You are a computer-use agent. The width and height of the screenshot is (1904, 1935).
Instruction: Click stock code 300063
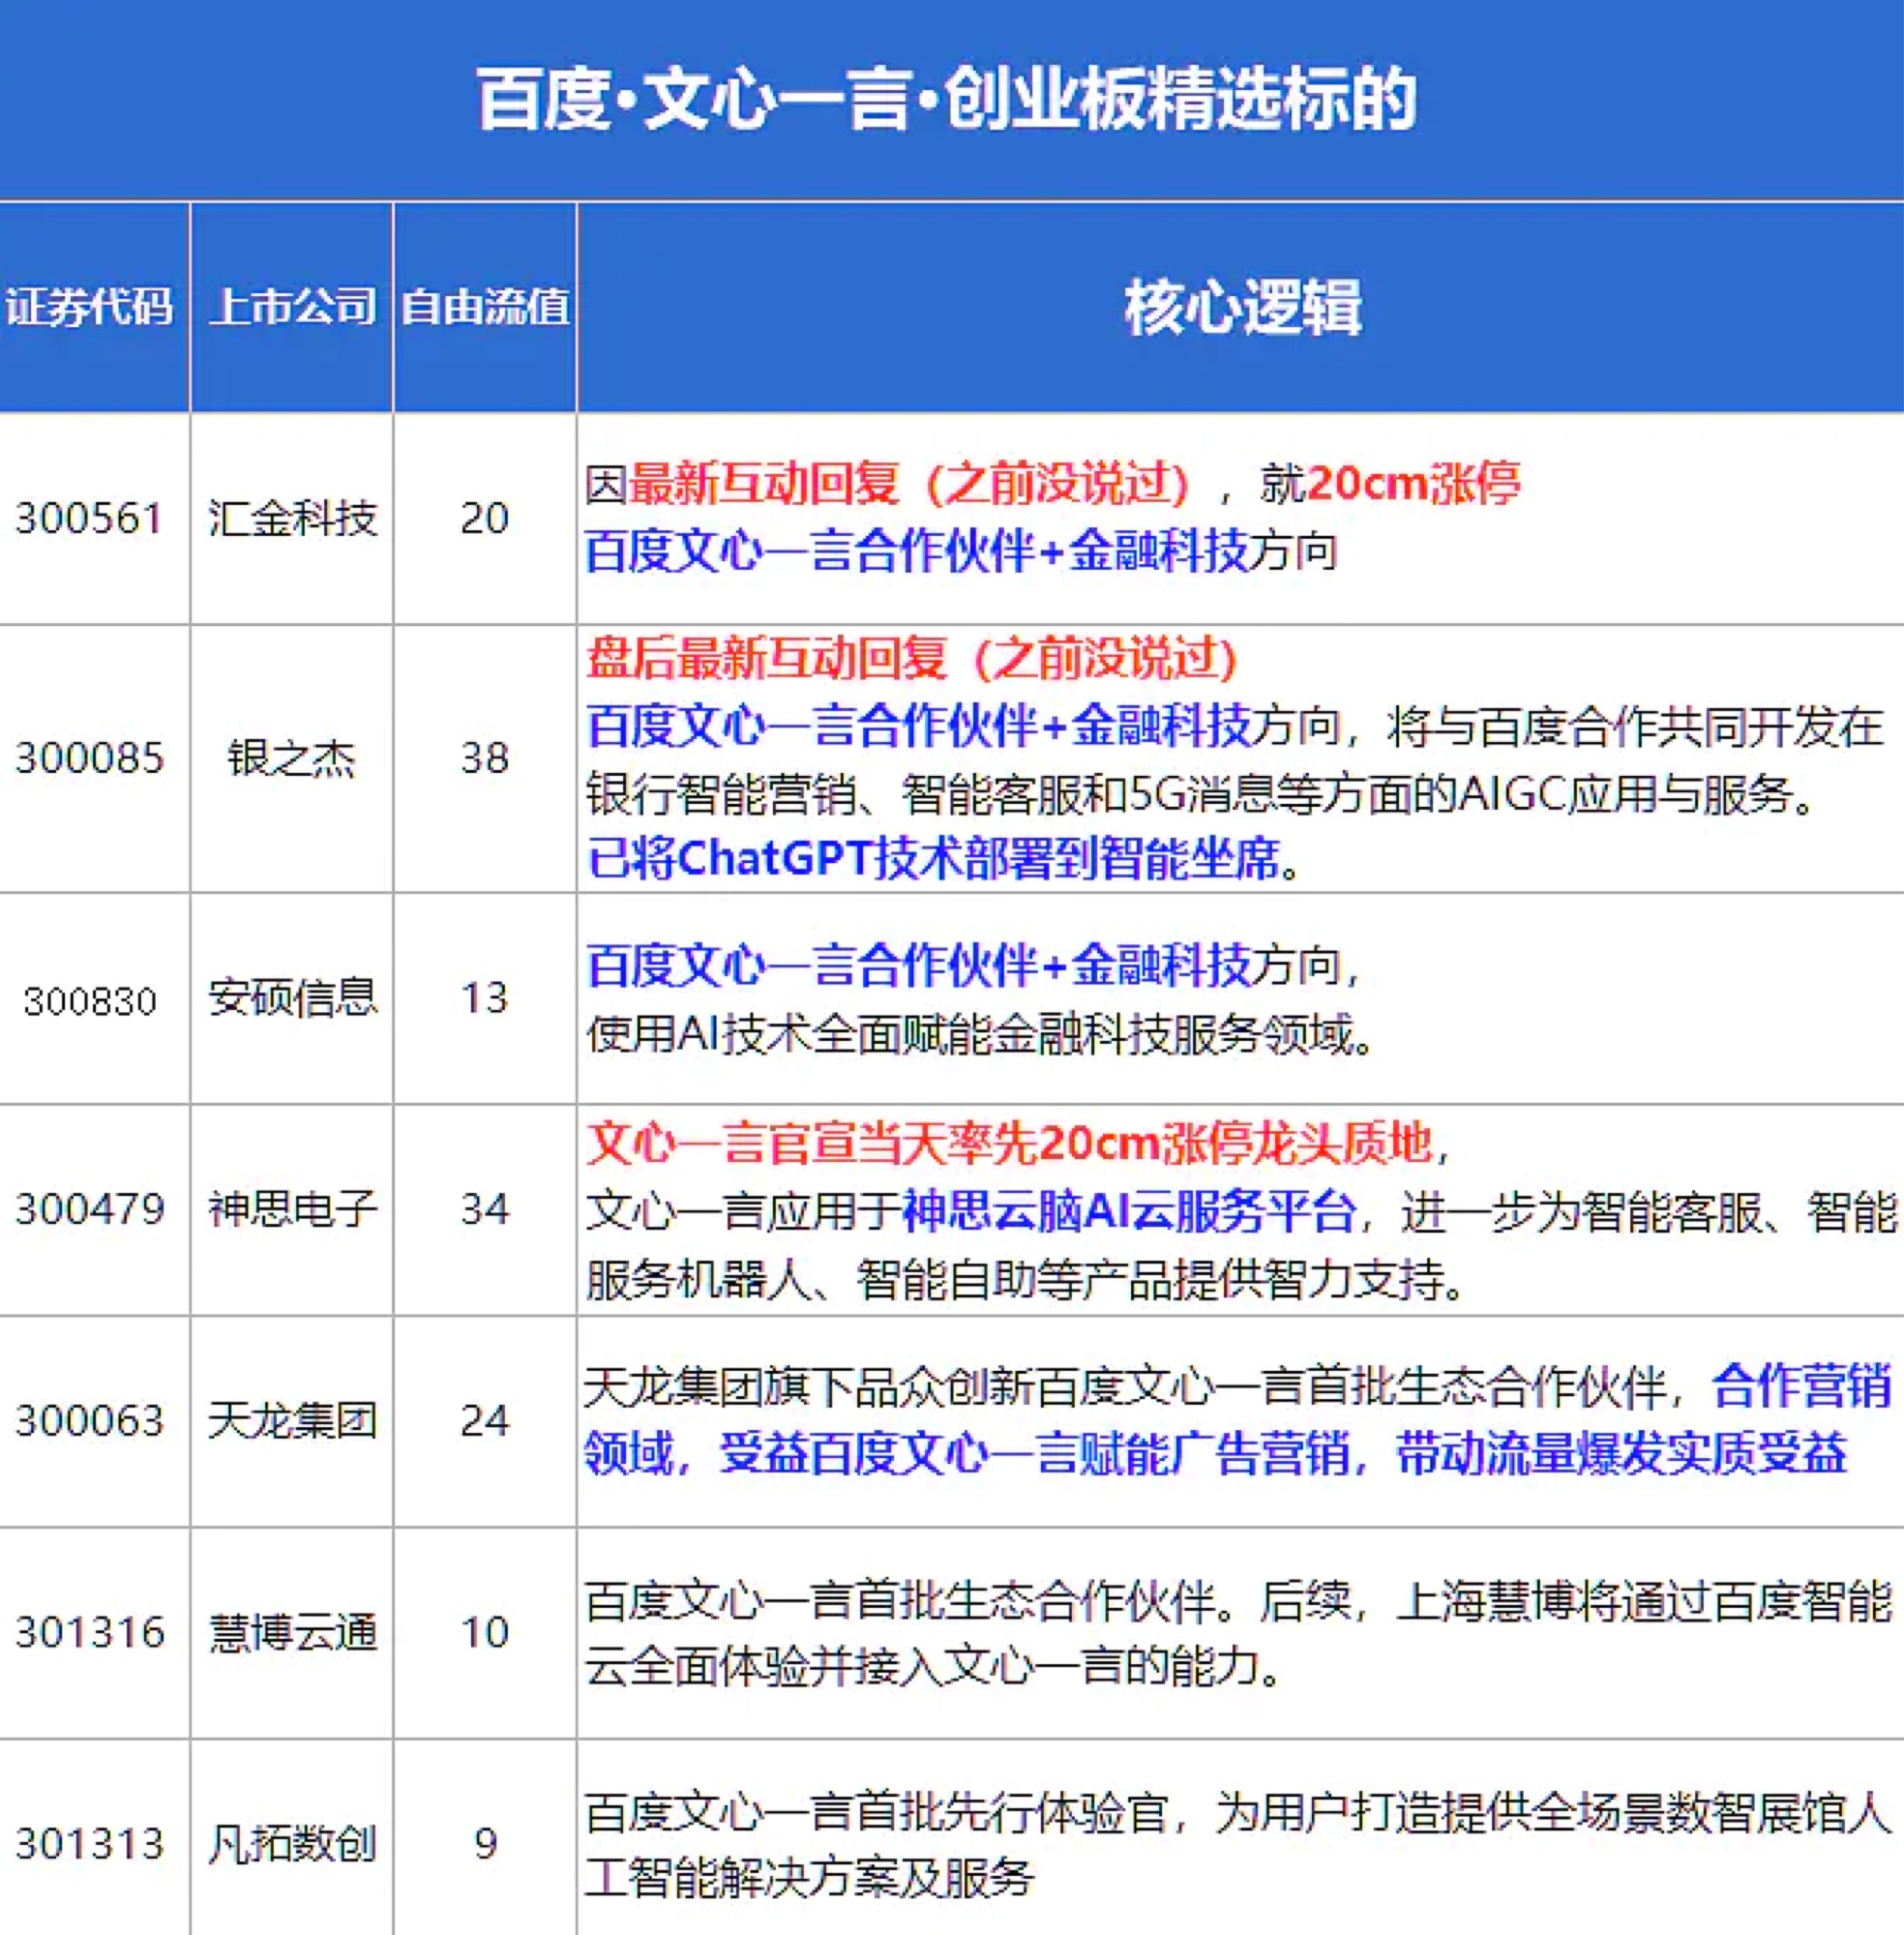click(89, 1421)
